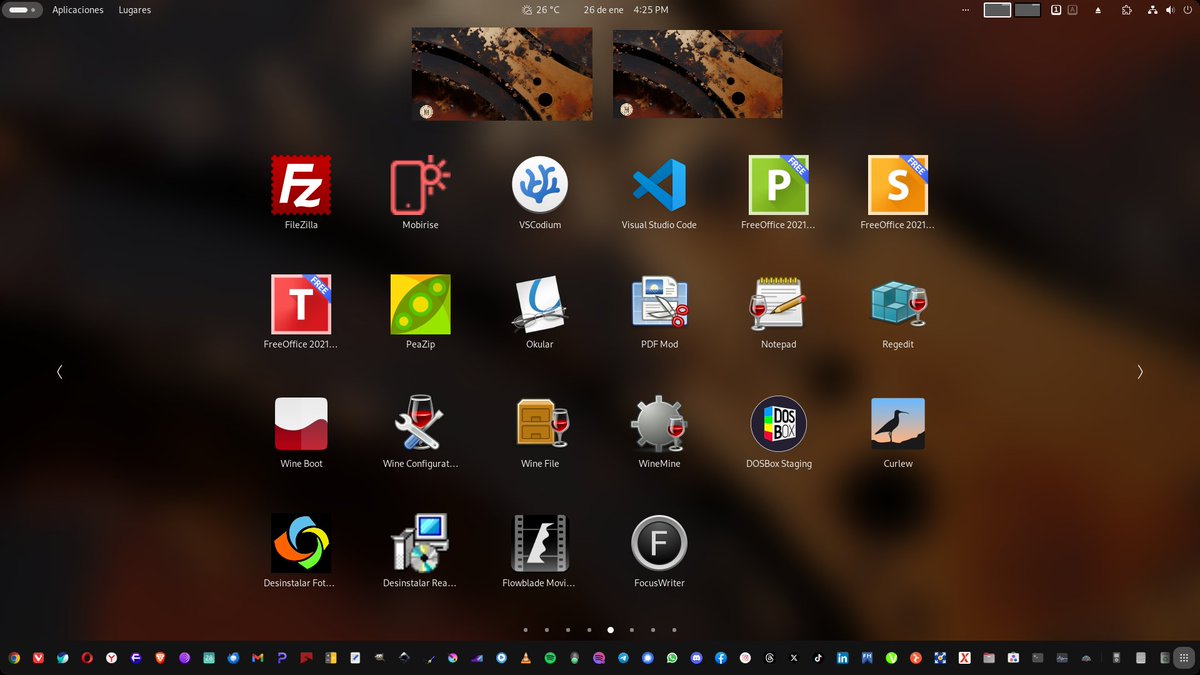1200x675 pixels.
Task: Open X (Twitter) in the dock
Action: click(x=794, y=658)
